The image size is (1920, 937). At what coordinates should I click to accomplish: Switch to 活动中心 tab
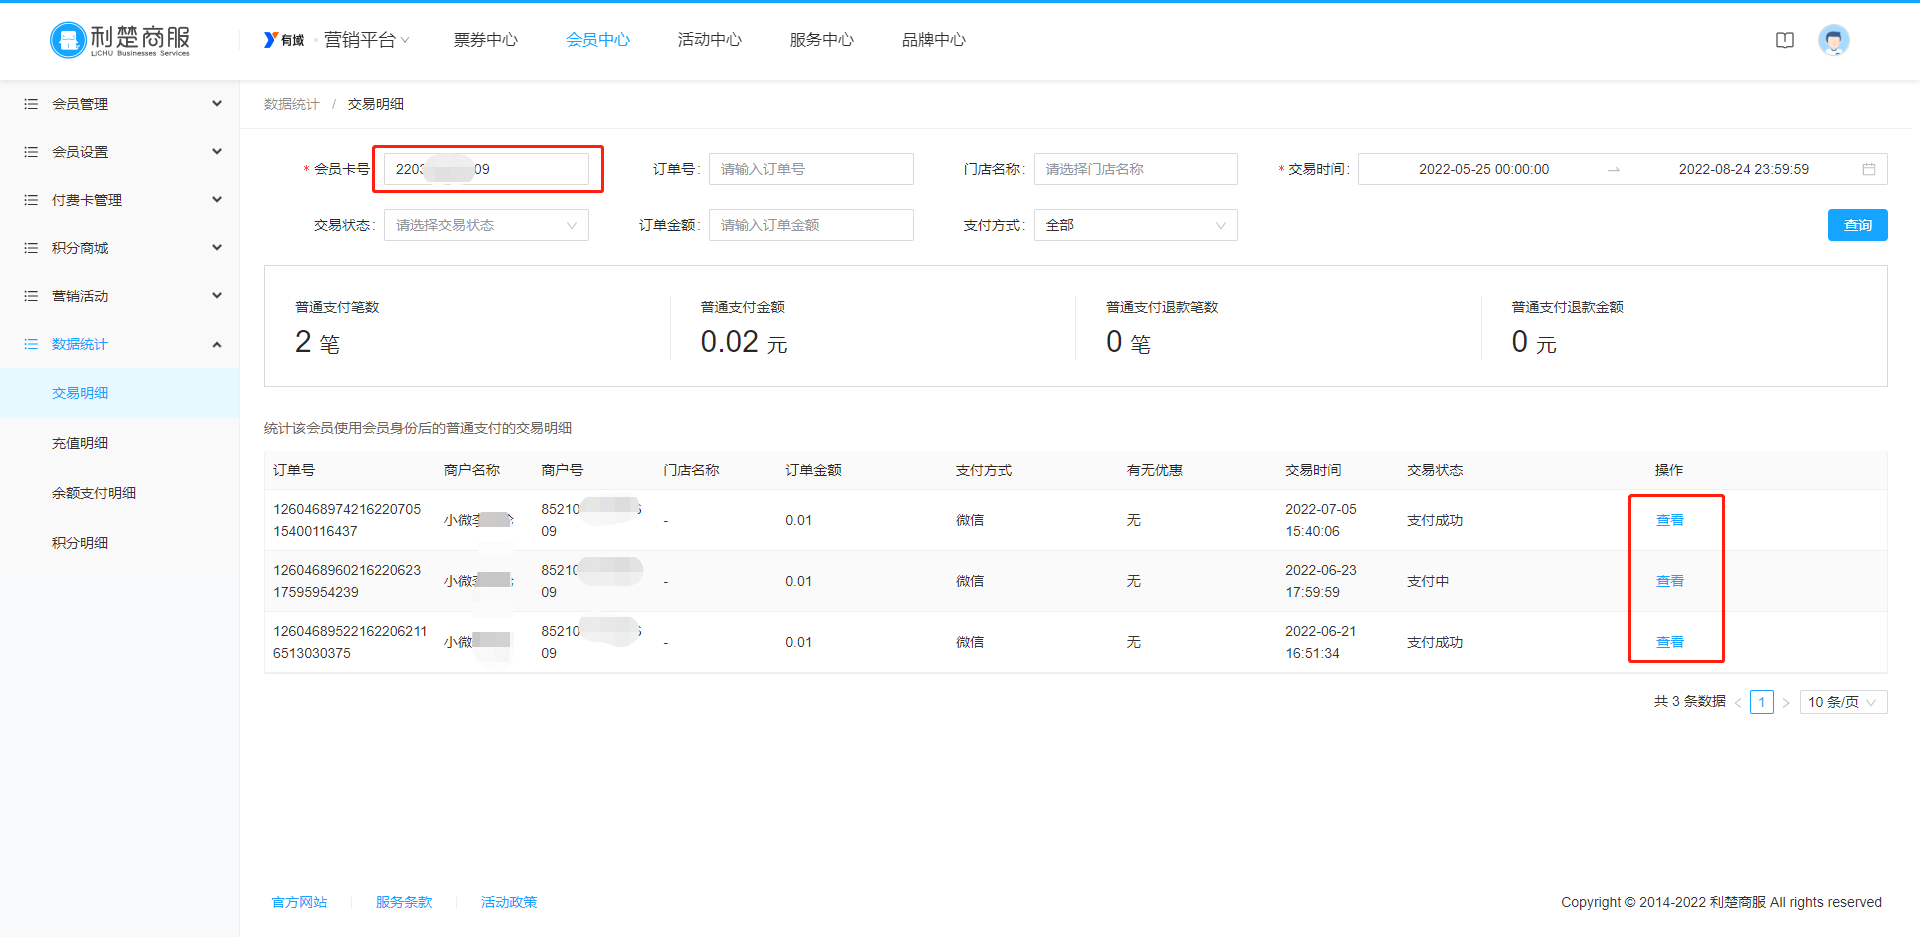(710, 40)
